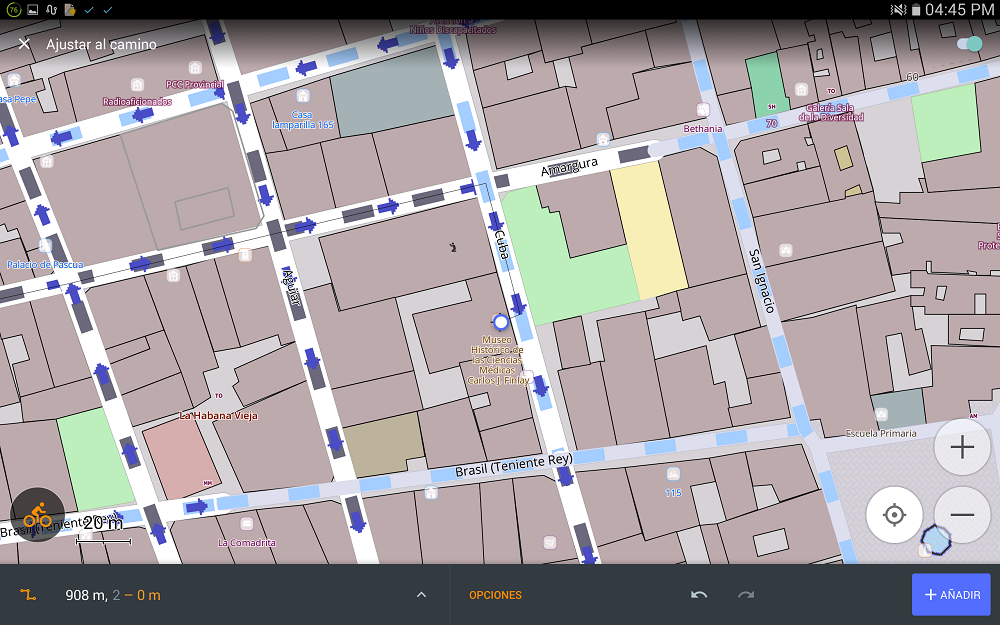The height and width of the screenshot is (625, 1000).
Task: Select the Casa lamparilla 165 label
Action: point(302,120)
